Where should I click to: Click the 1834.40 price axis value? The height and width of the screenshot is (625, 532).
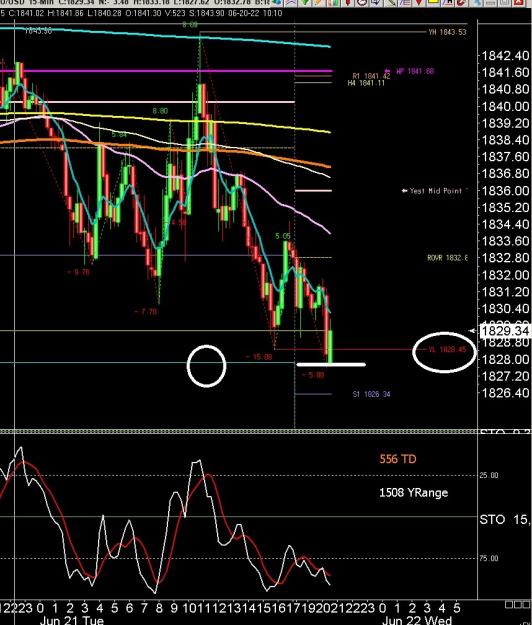click(x=505, y=224)
